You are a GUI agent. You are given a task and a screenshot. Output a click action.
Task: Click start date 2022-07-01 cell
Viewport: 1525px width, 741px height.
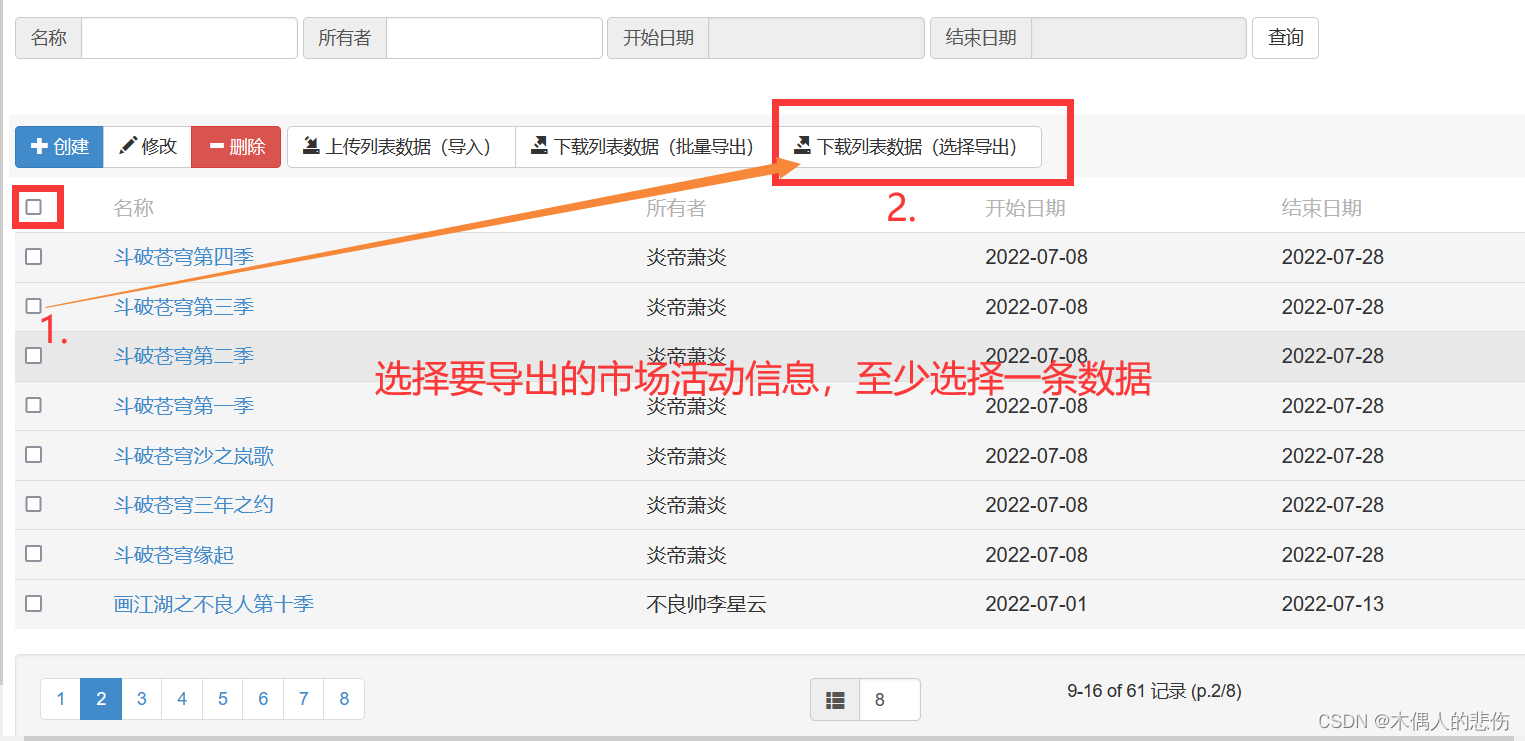point(1036,604)
